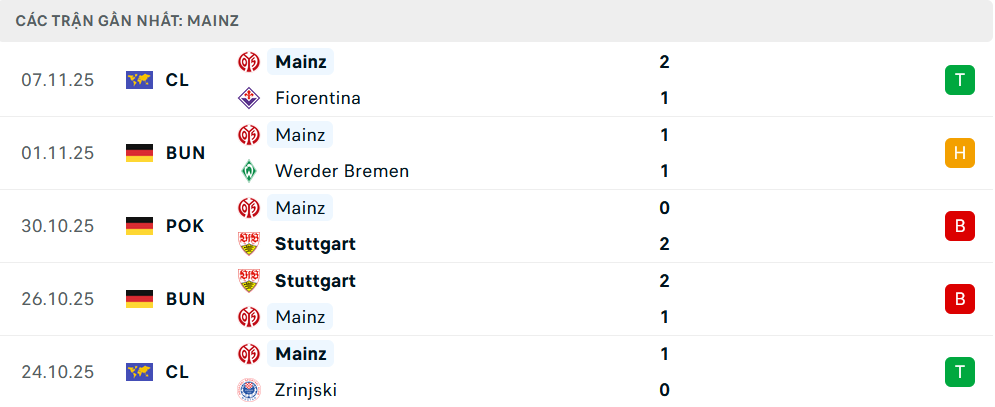
Task: Click Mainz crest in the Fiorentina match
Action: [248, 62]
